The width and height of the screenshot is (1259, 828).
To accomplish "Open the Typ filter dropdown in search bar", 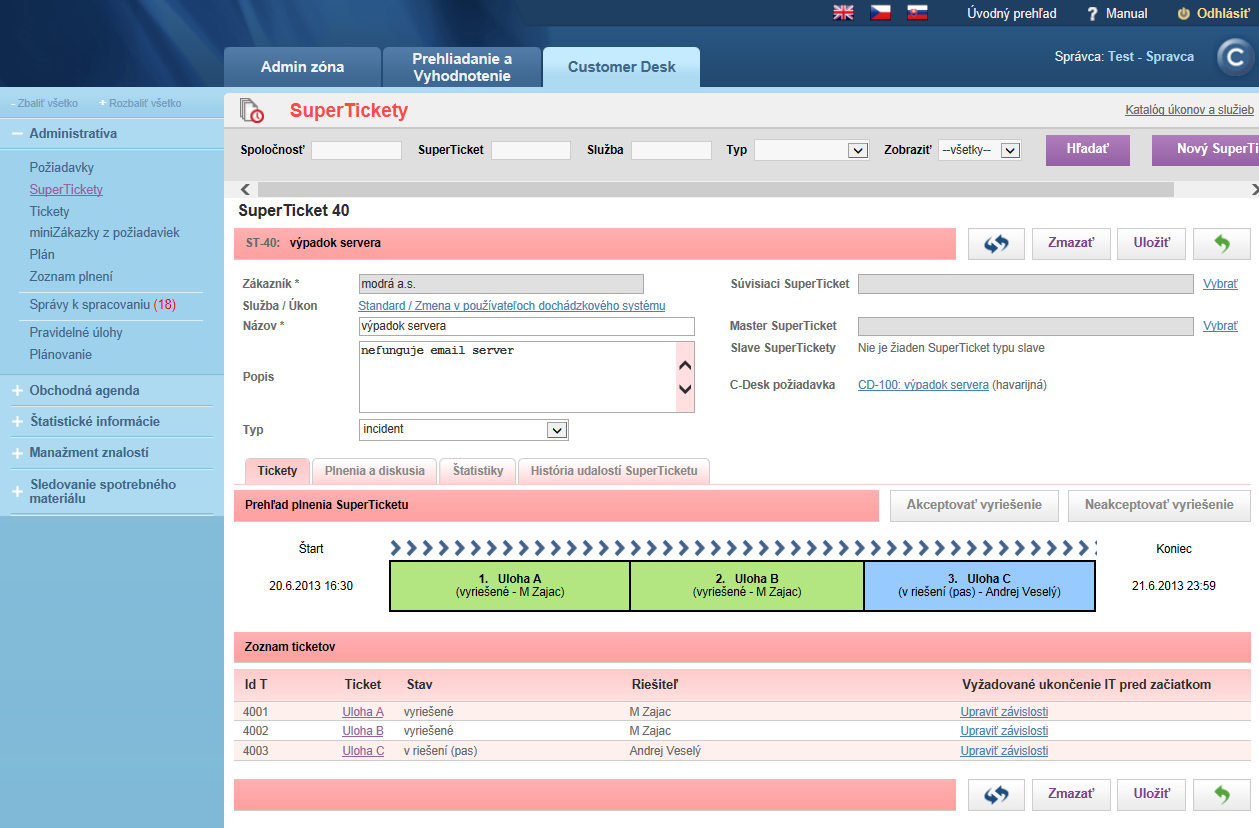I will point(811,150).
